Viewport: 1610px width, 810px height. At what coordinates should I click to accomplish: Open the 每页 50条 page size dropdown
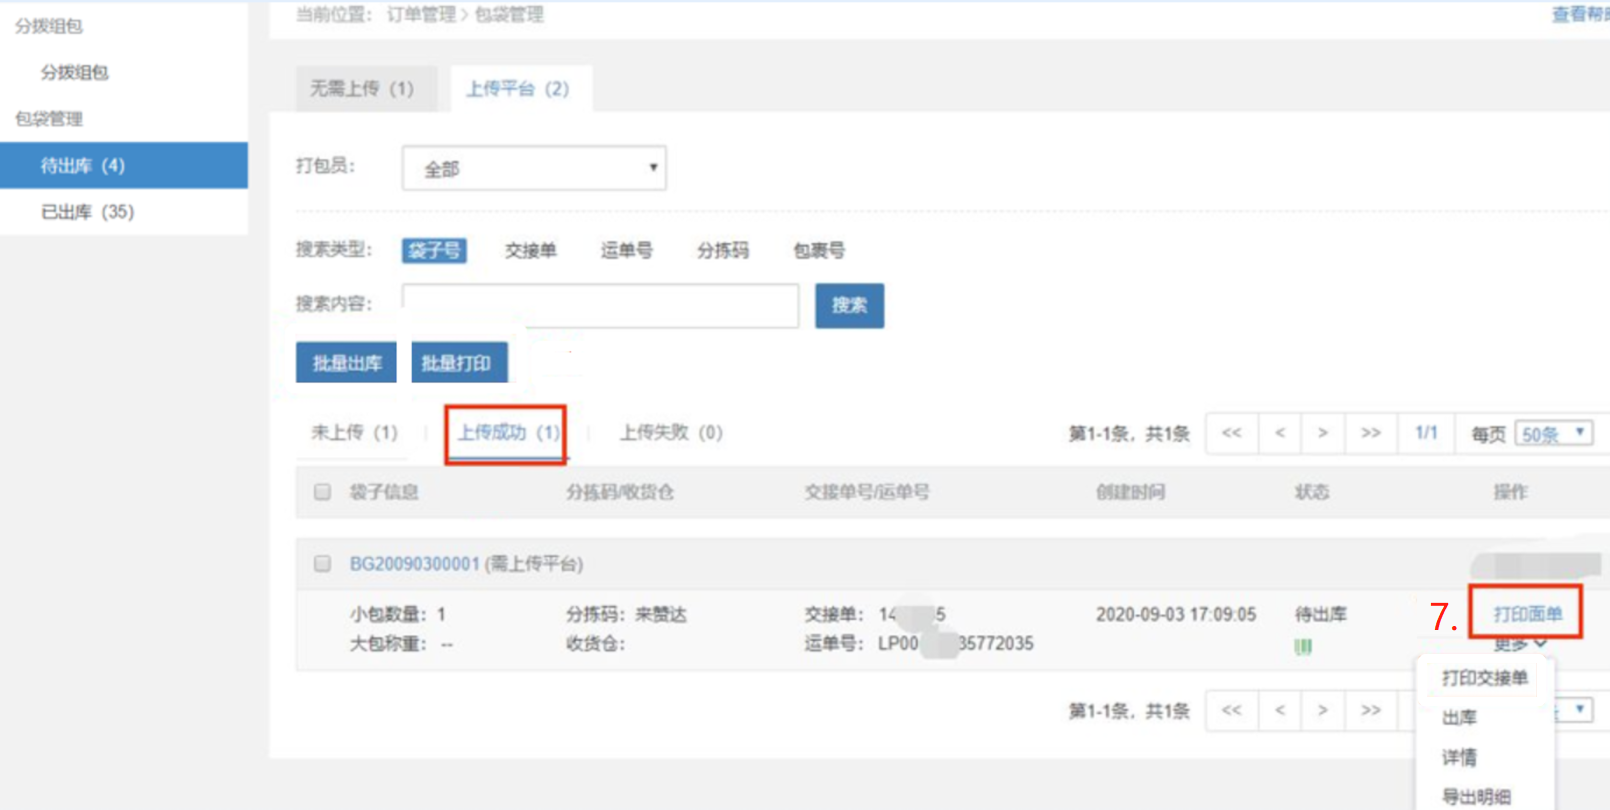1553,434
